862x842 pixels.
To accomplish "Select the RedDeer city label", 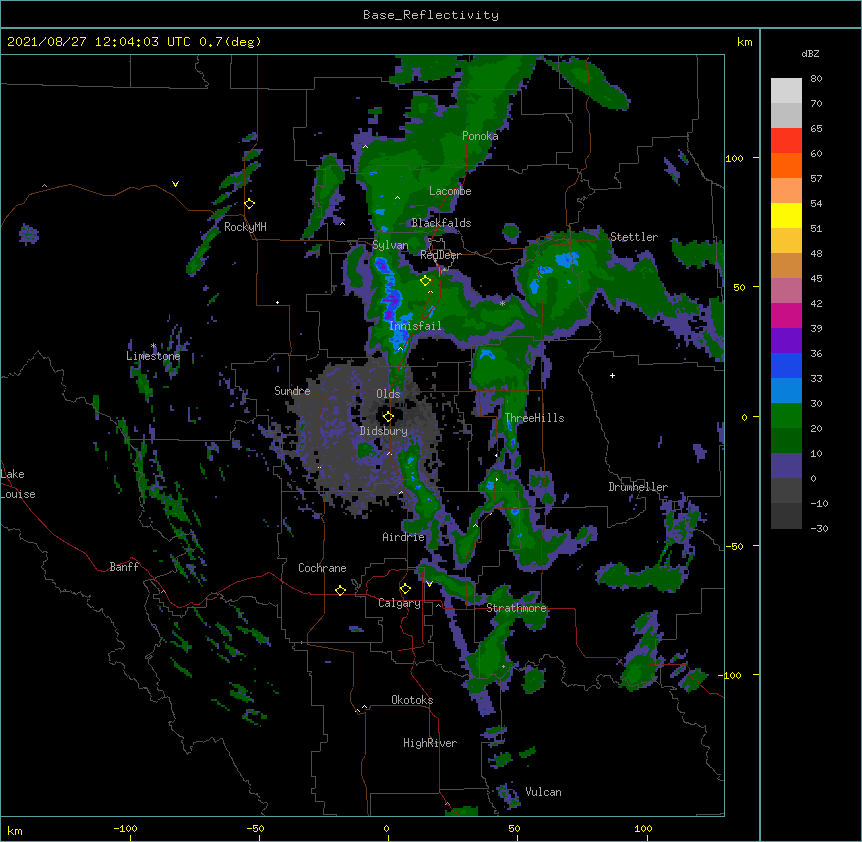I will pos(440,255).
